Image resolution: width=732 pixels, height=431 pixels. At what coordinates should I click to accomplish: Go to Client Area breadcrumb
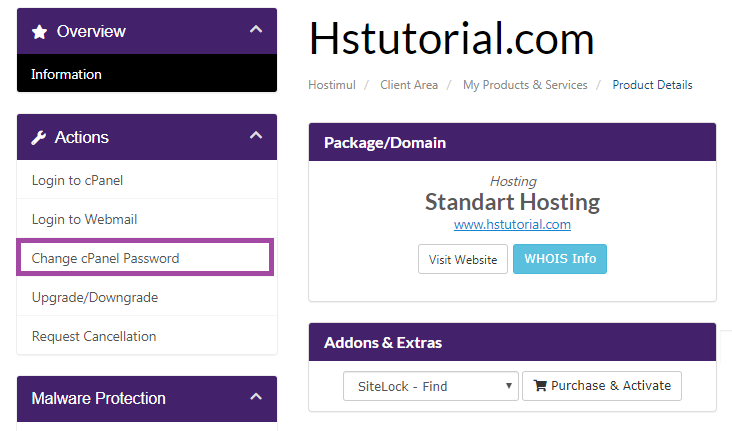(409, 85)
